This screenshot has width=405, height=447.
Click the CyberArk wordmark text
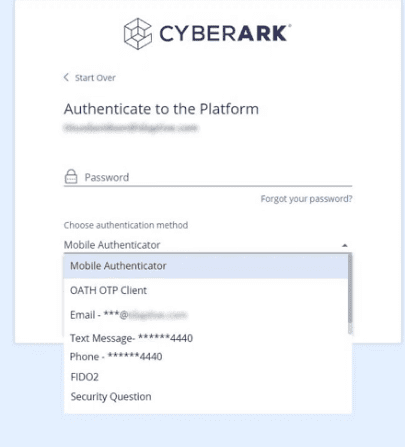(x=225, y=34)
